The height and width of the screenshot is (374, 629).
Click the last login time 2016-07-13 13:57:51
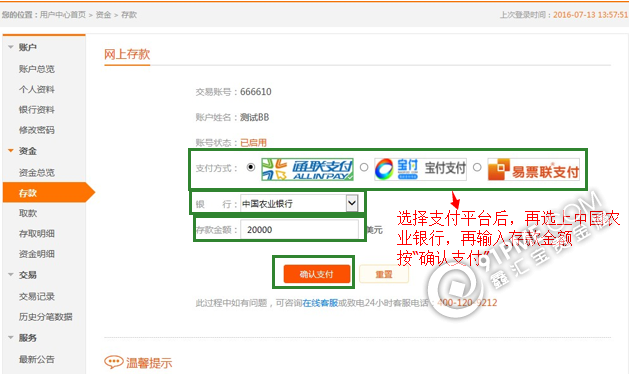(x=590, y=15)
